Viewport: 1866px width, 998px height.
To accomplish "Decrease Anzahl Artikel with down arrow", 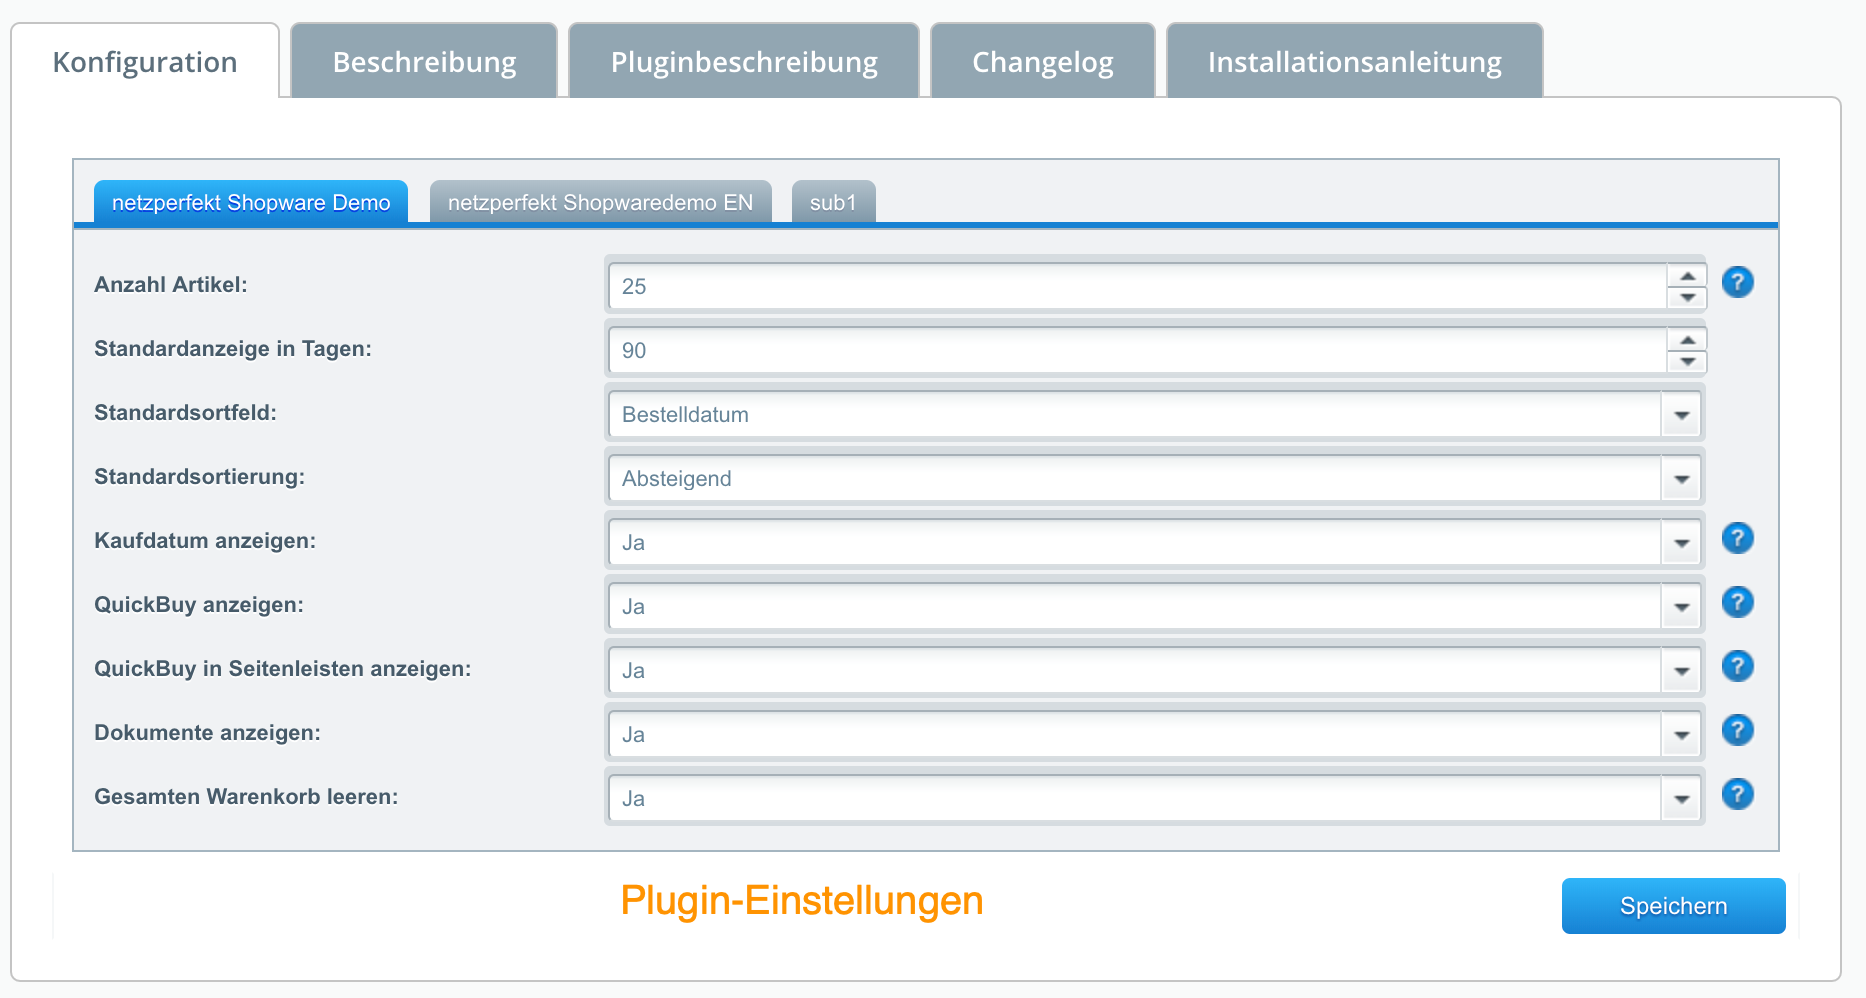I will (x=1687, y=297).
